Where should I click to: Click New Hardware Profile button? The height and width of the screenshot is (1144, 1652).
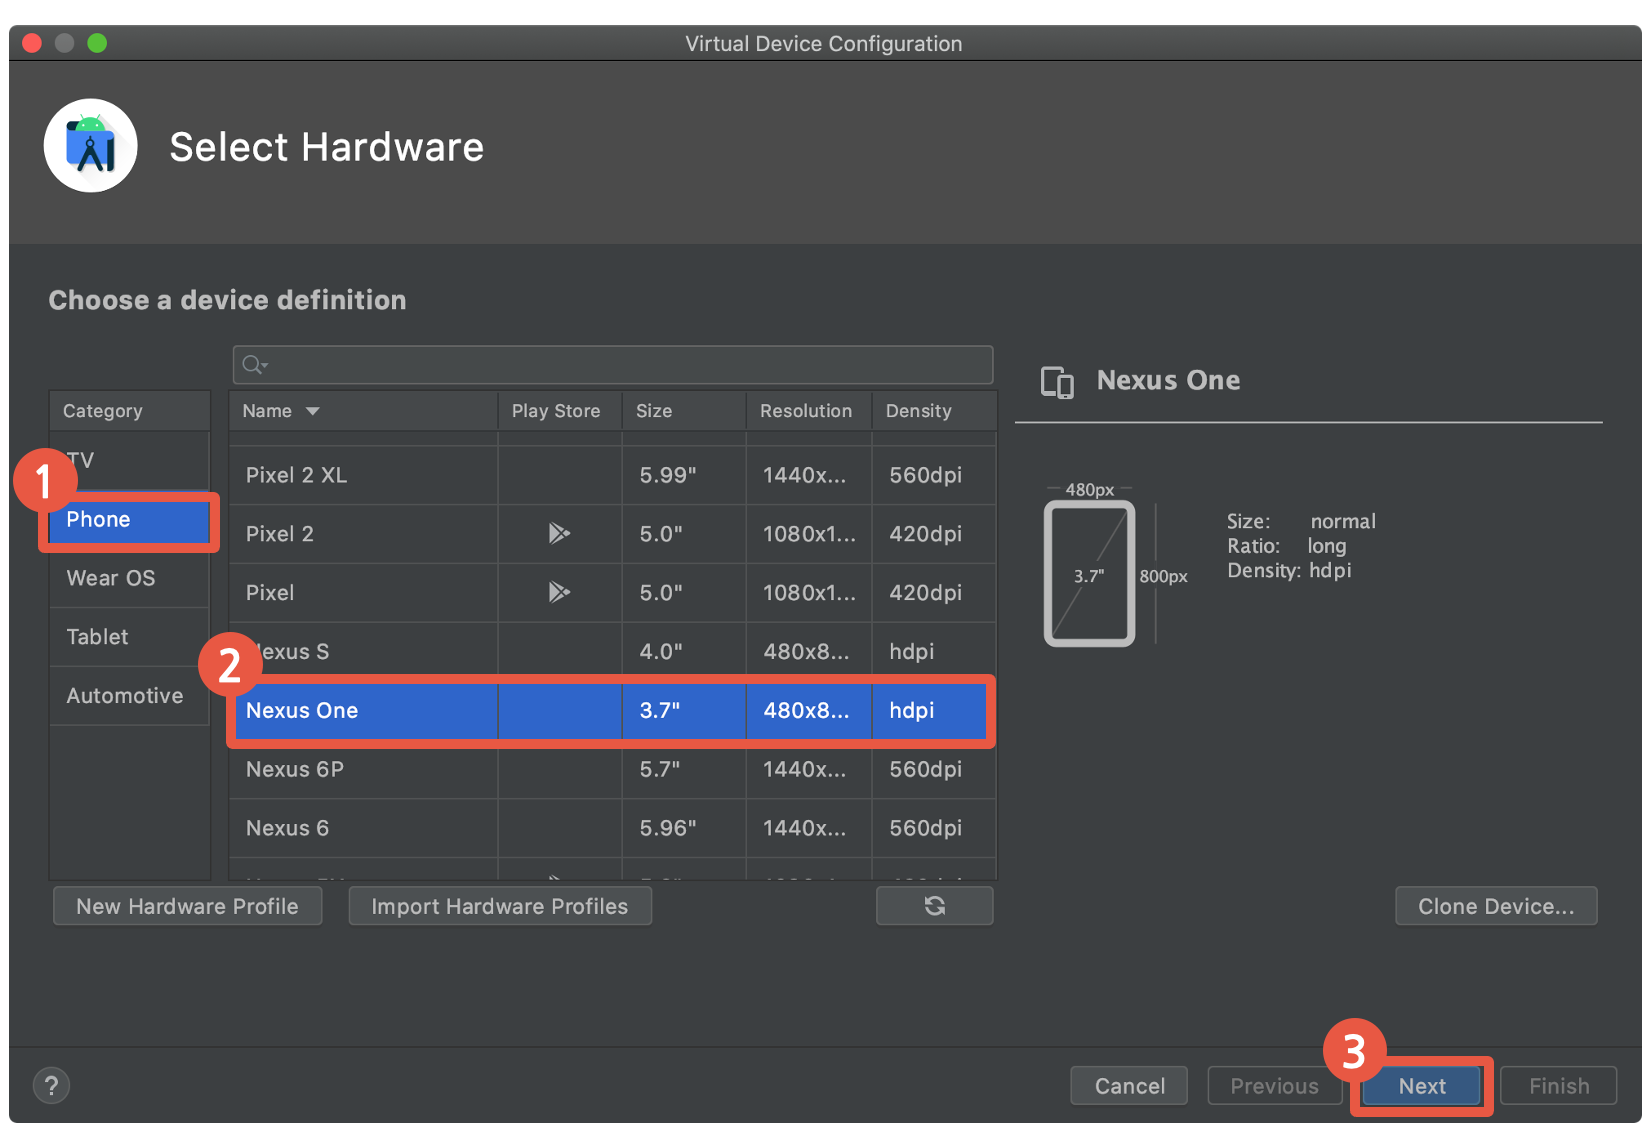[187, 906]
